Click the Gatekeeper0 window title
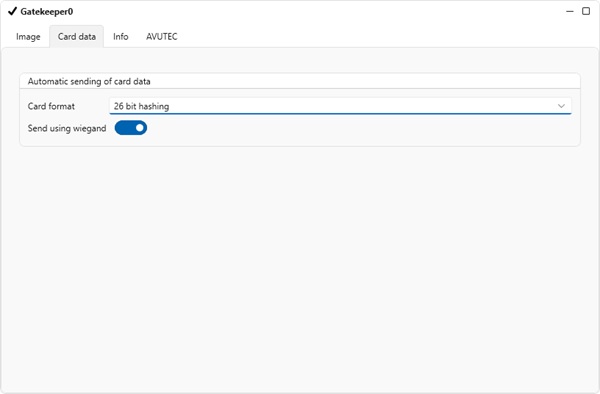The width and height of the screenshot is (600, 394). [x=47, y=11]
